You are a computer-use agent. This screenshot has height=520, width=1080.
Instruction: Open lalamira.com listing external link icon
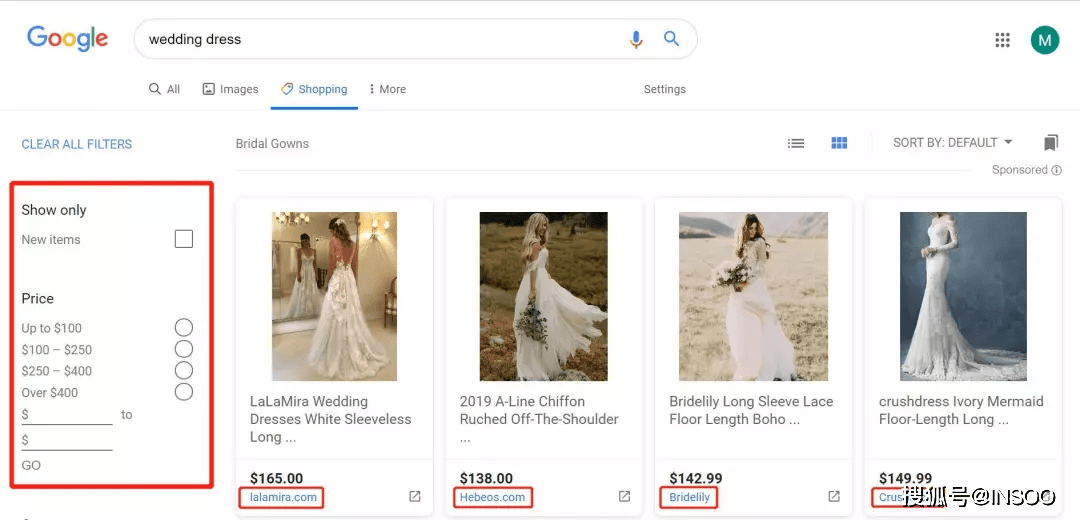tap(415, 496)
